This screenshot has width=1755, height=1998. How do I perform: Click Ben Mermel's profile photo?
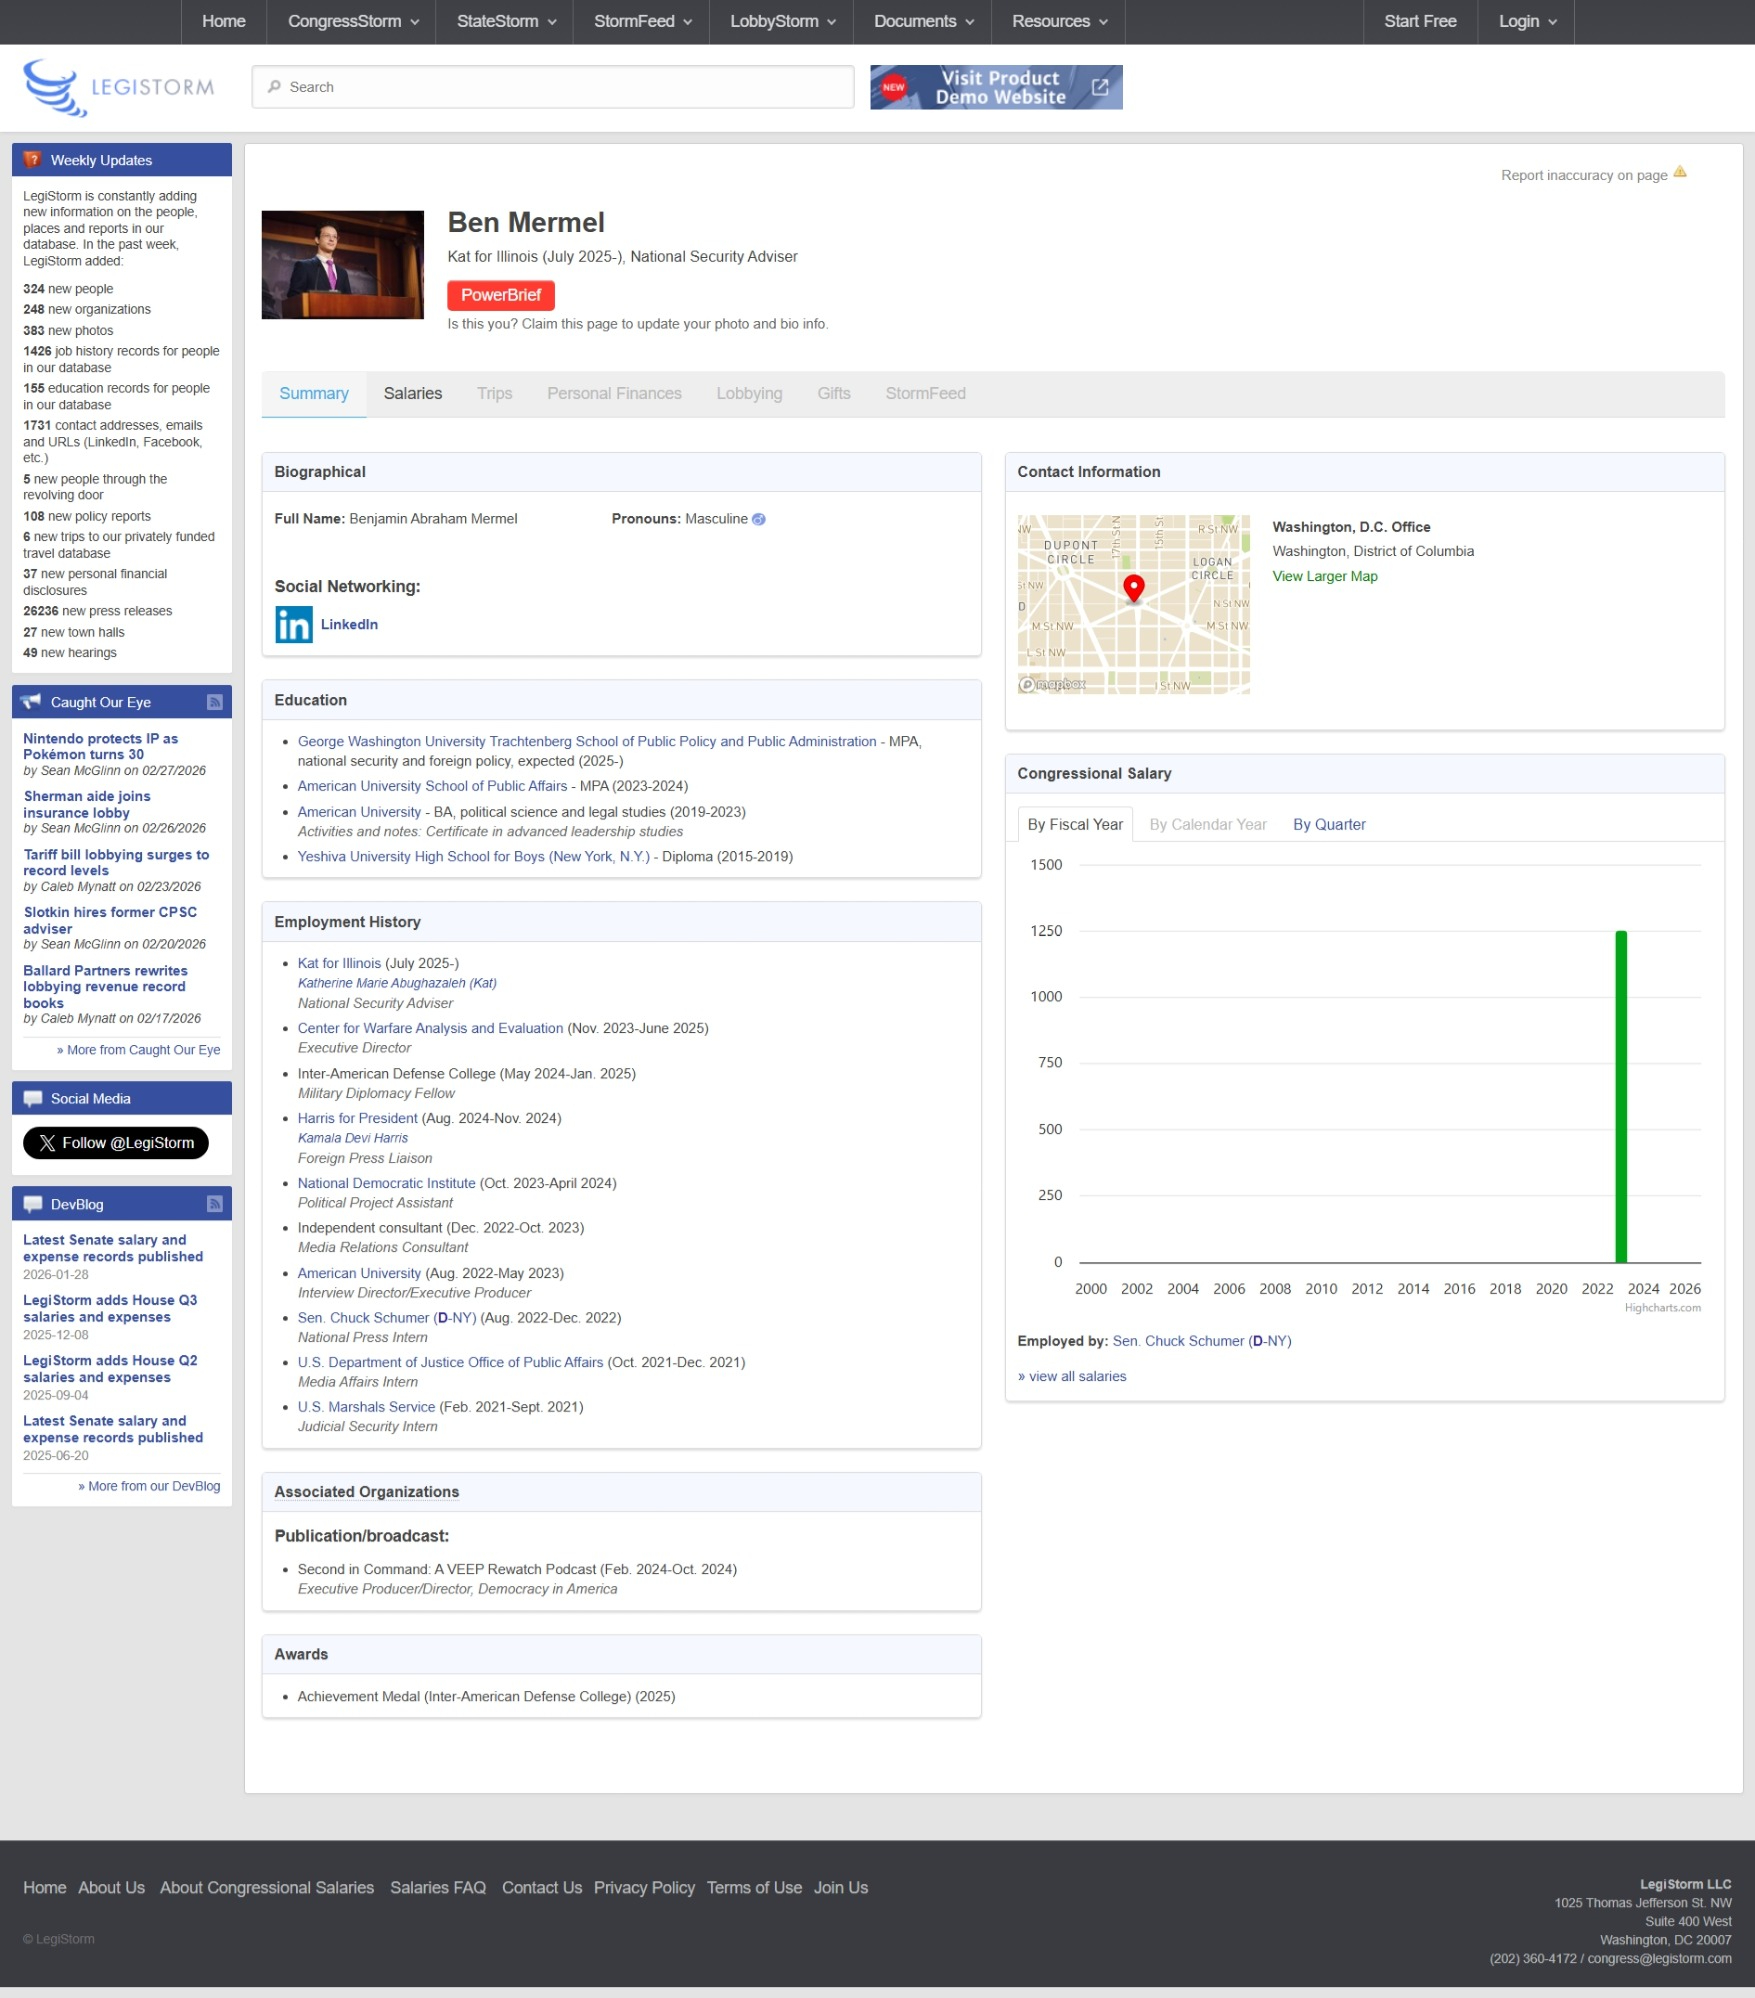(x=342, y=265)
